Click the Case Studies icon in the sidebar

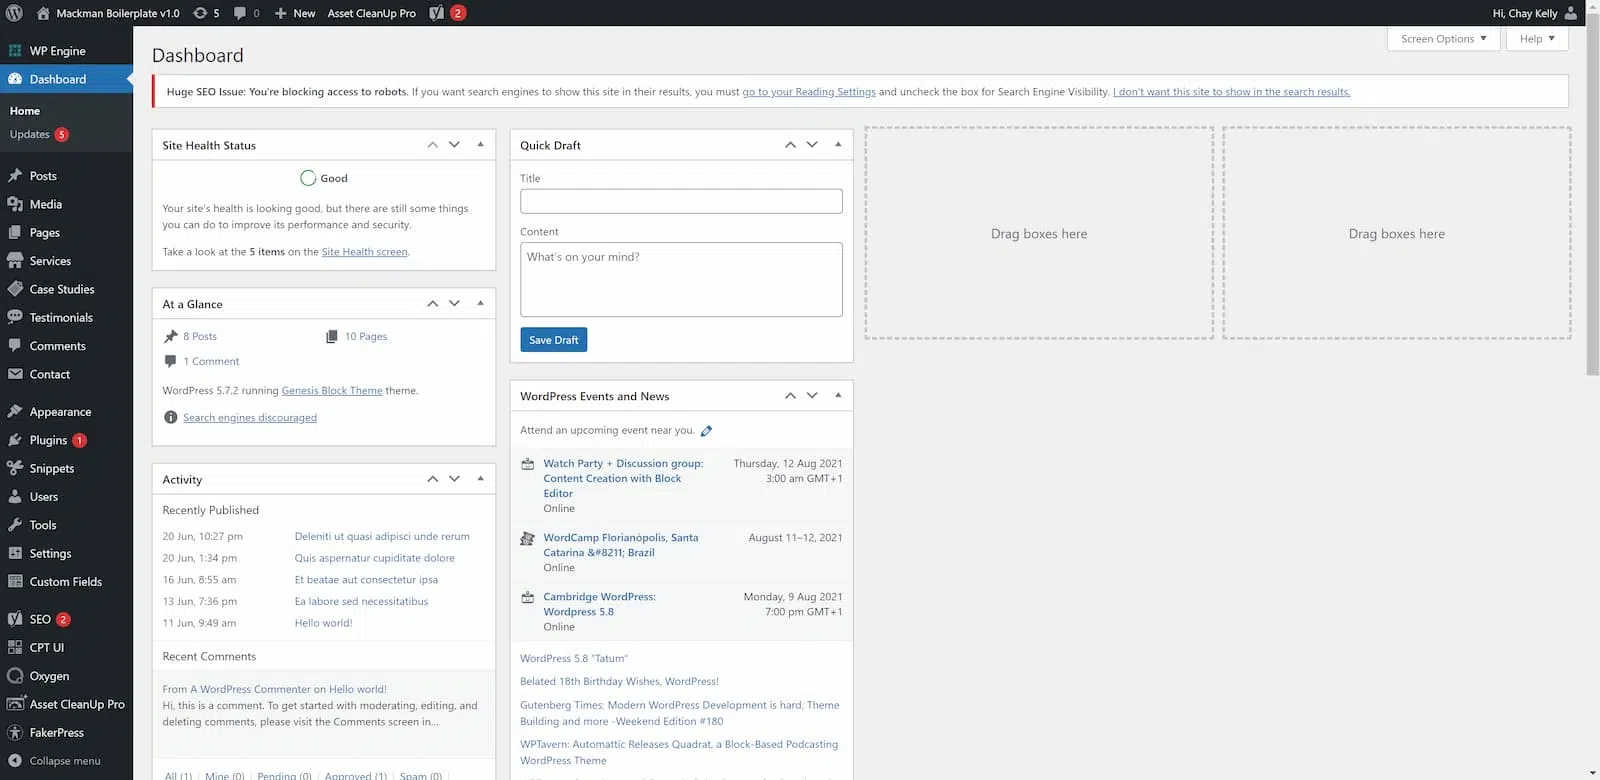15,289
